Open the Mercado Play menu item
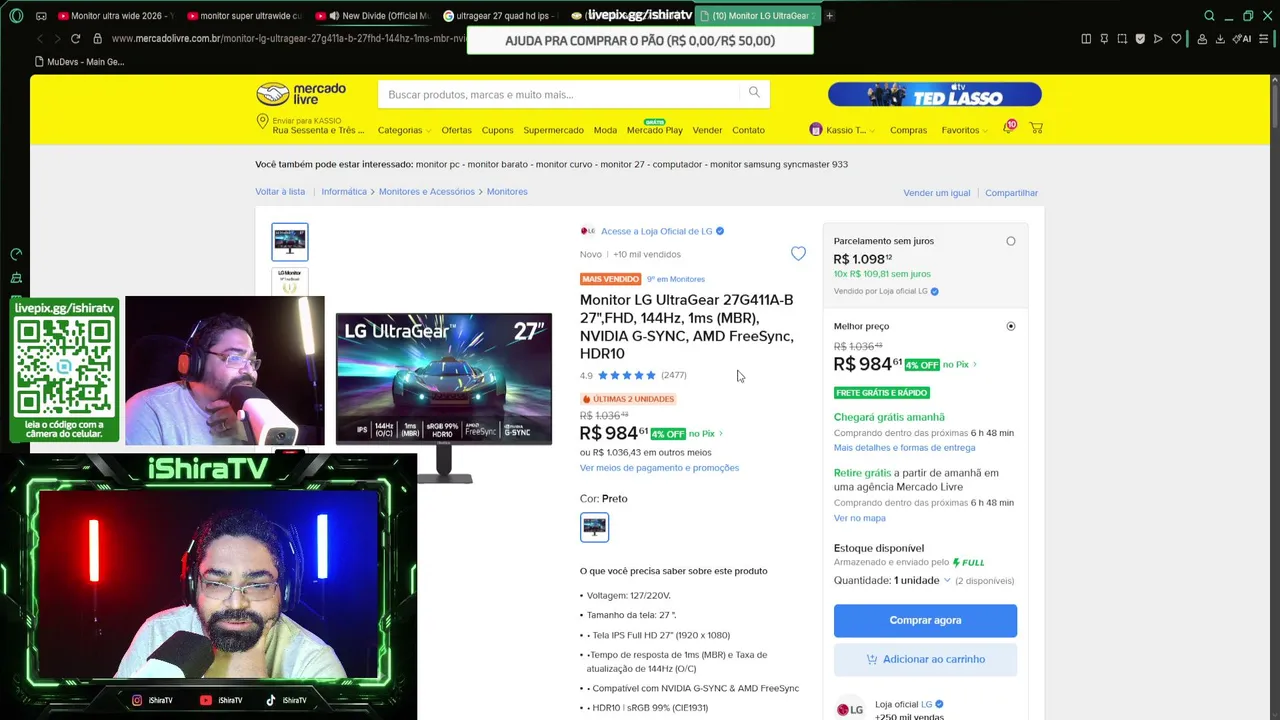 click(655, 130)
